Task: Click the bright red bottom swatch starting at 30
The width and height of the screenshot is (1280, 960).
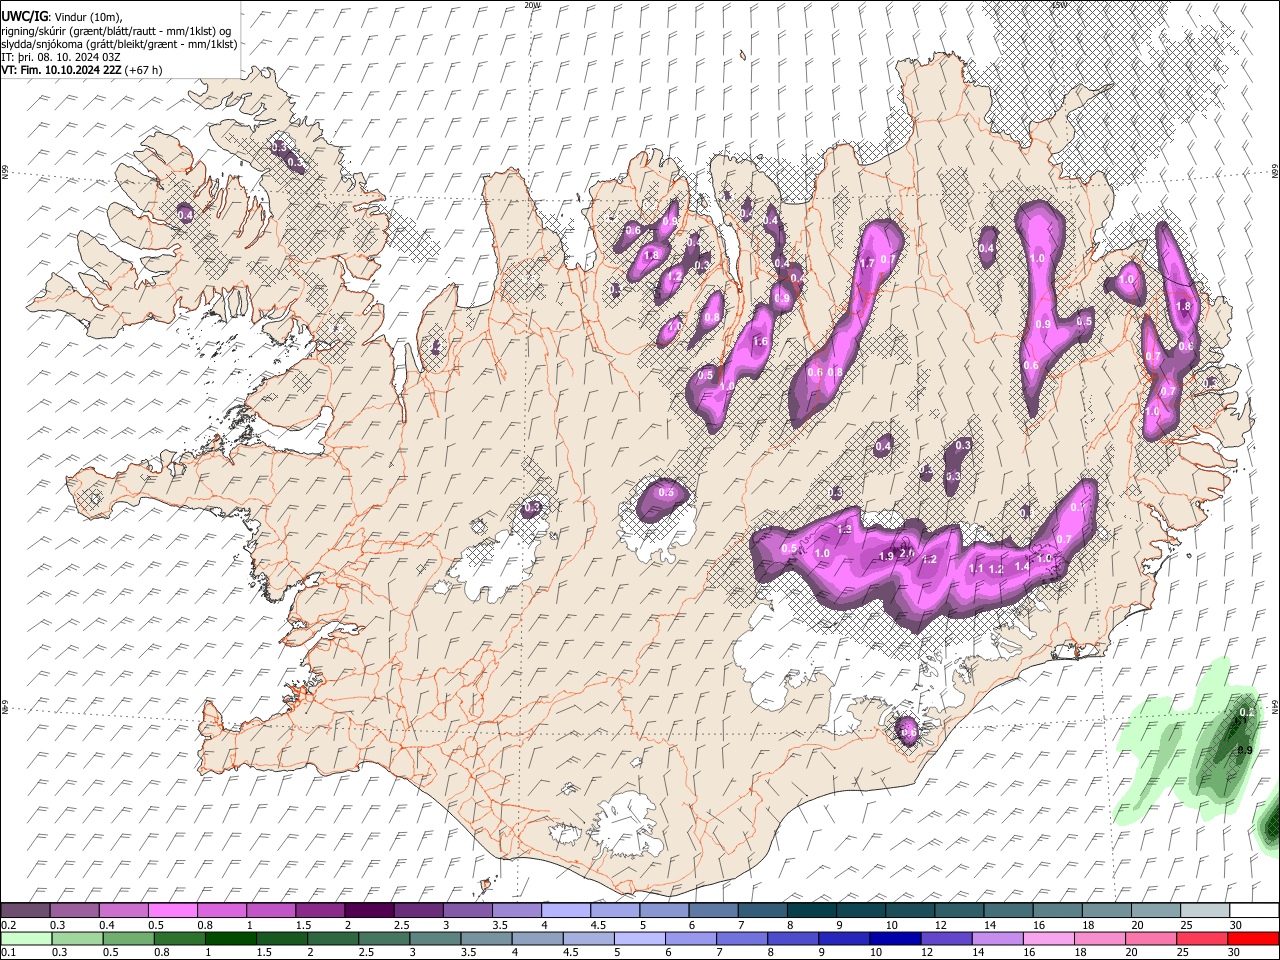Action: (1254, 938)
